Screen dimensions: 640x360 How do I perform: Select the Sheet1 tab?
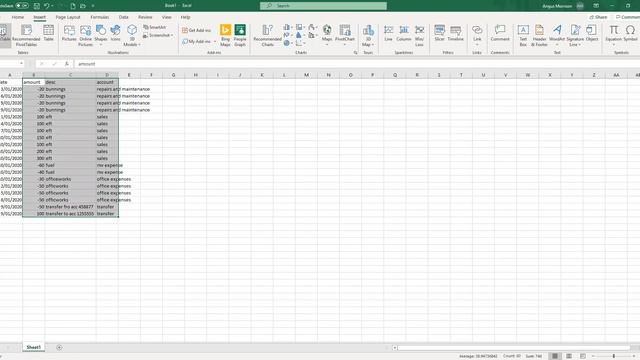33,347
